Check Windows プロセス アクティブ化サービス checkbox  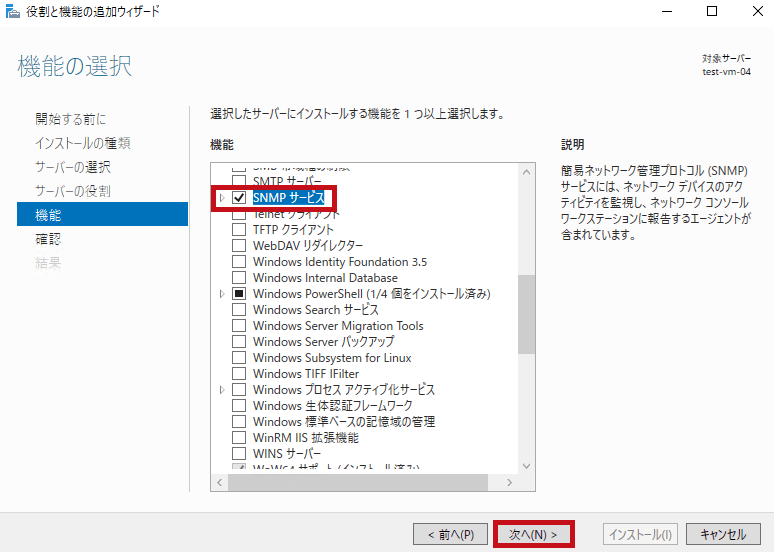pyautogui.click(x=239, y=390)
